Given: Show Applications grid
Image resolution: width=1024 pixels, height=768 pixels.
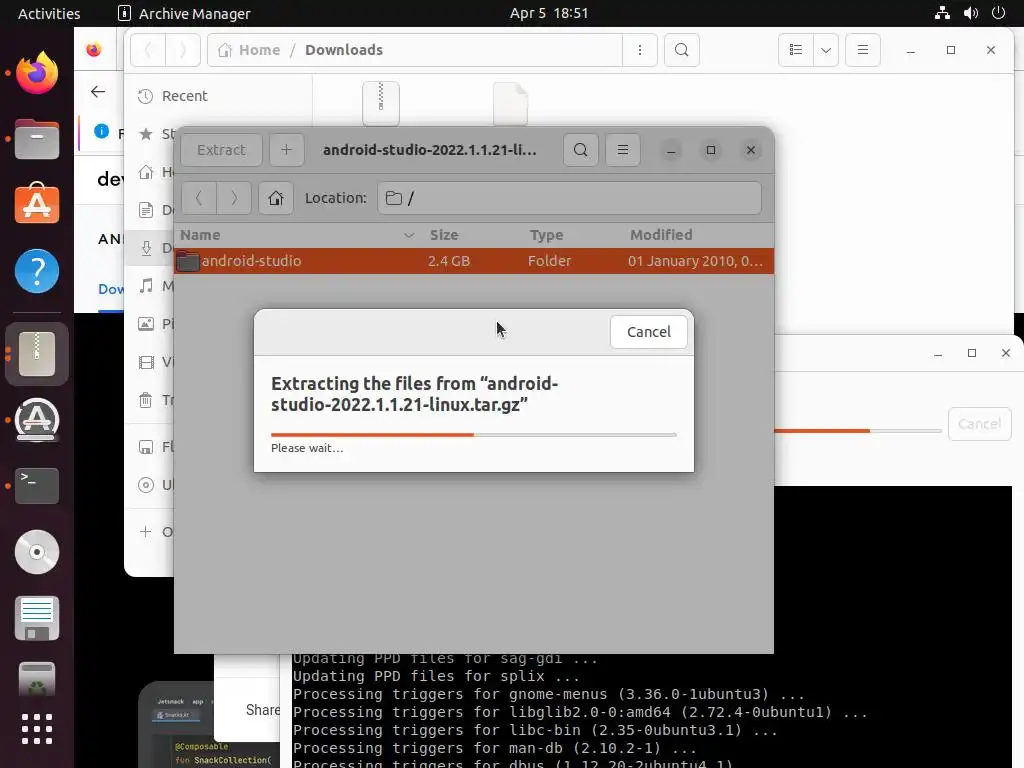Looking at the screenshot, I should [37, 729].
